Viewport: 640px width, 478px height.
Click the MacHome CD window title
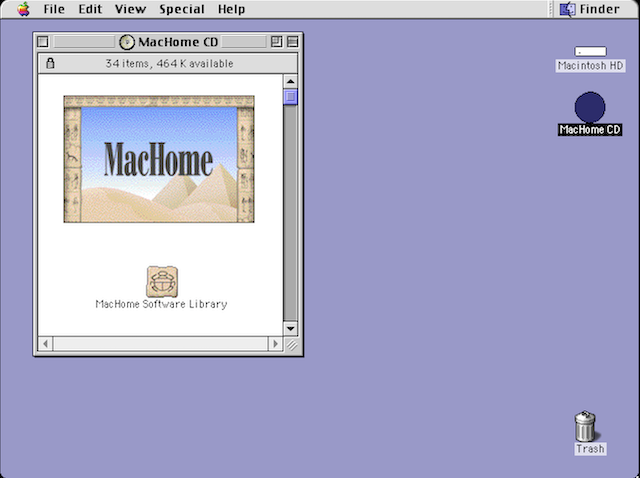178,42
